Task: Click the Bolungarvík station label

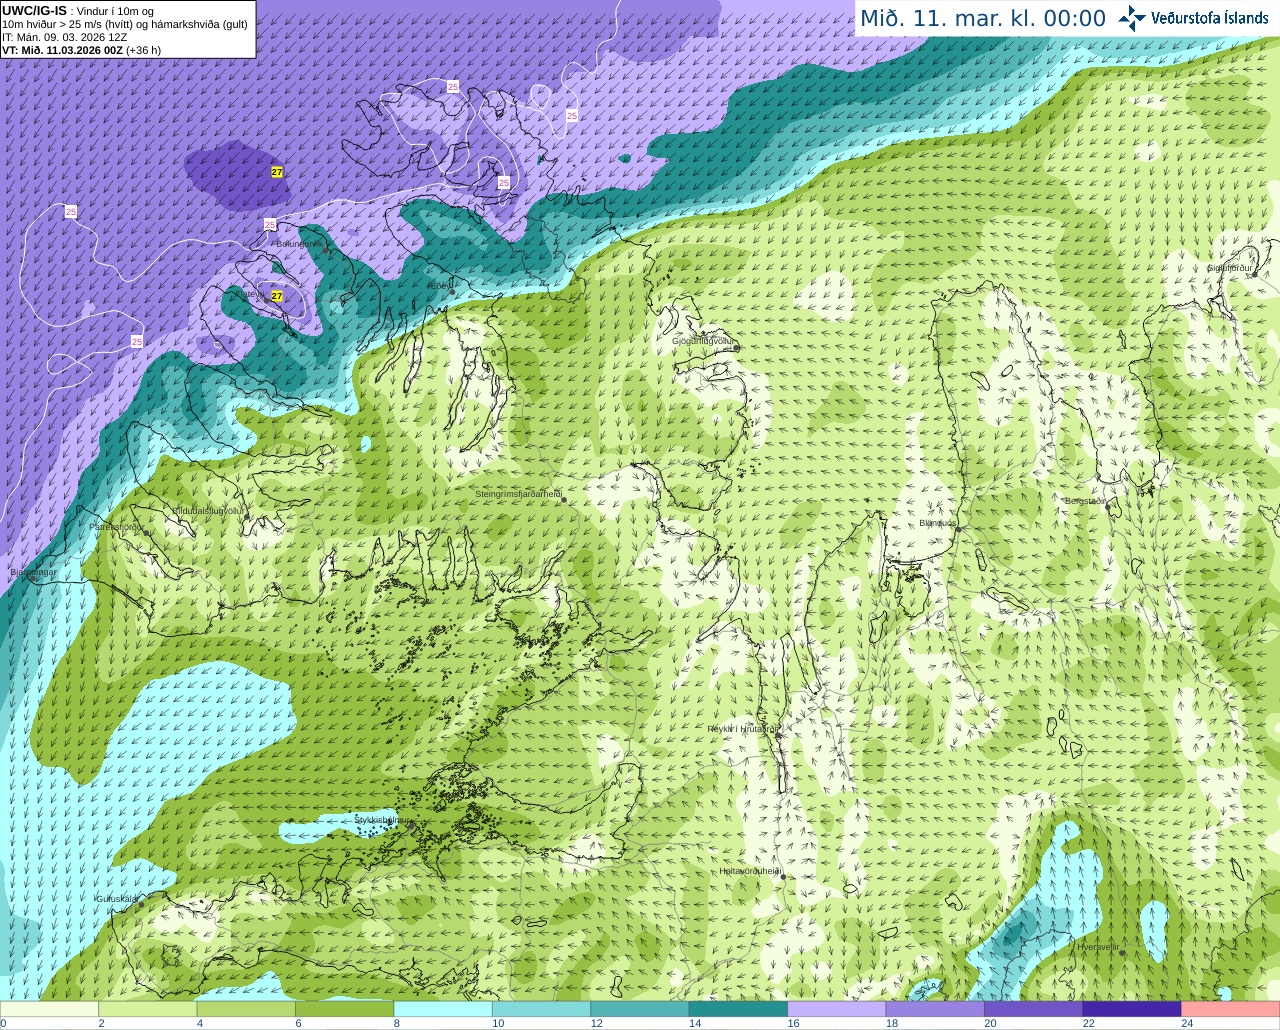Action: tap(300, 243)
